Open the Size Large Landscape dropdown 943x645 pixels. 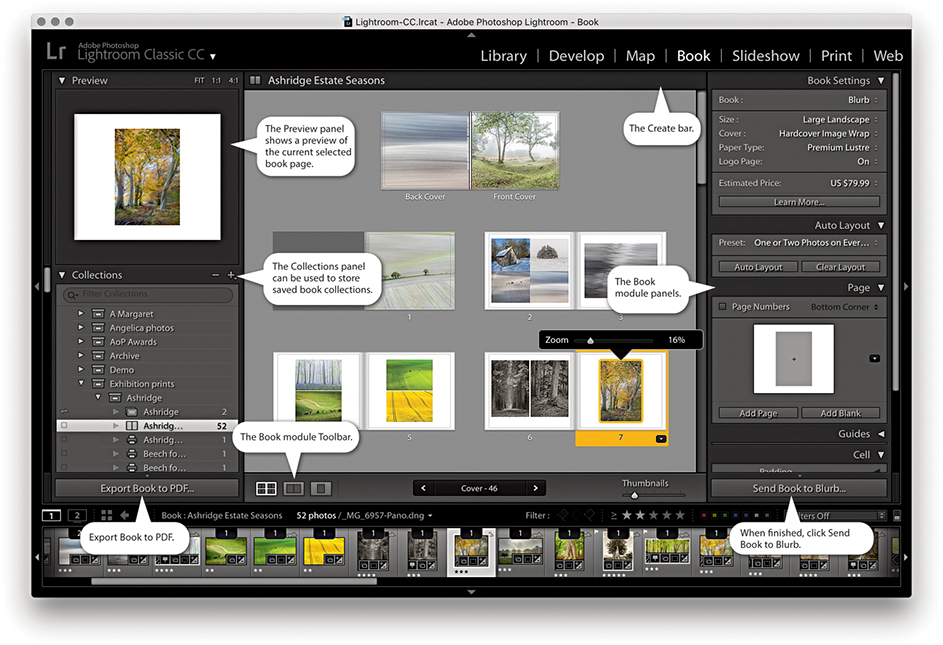840,120
